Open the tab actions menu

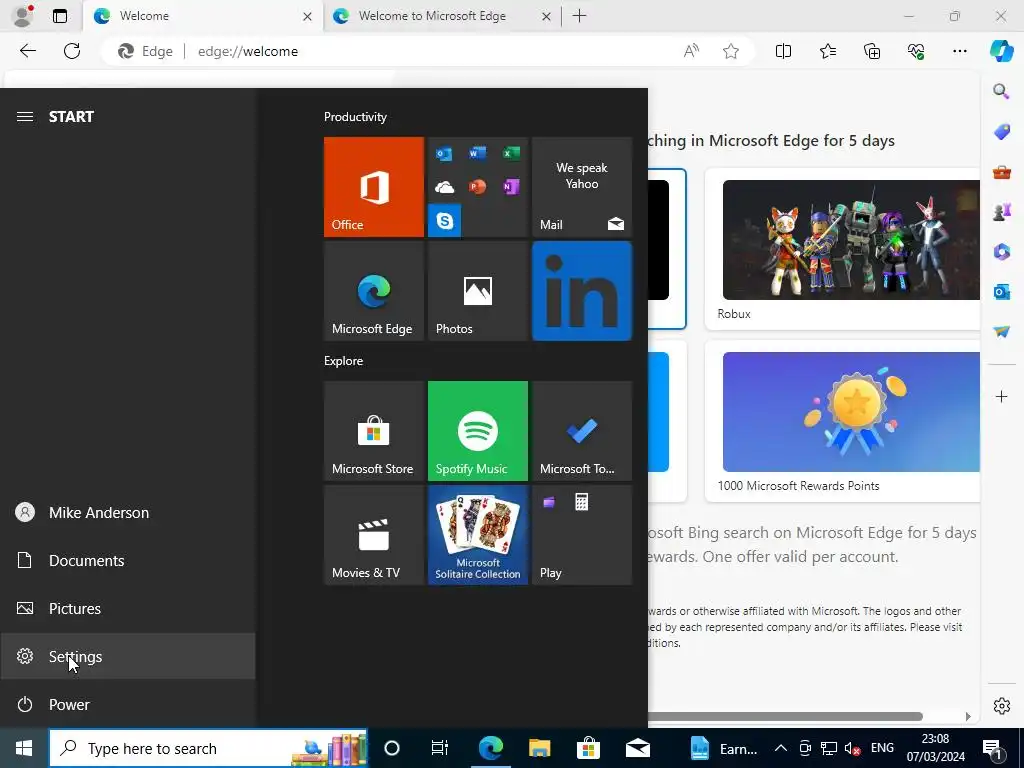pos(60,16)
